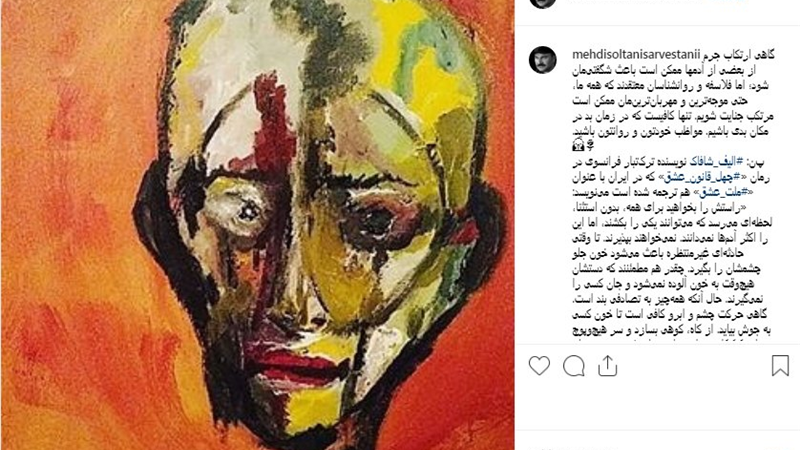Image resolution: width=800 pixels, height=450 pixels.
Task: Click the quoted line starting «راستش را بخواهید
Action: click(x=659, y=208)
